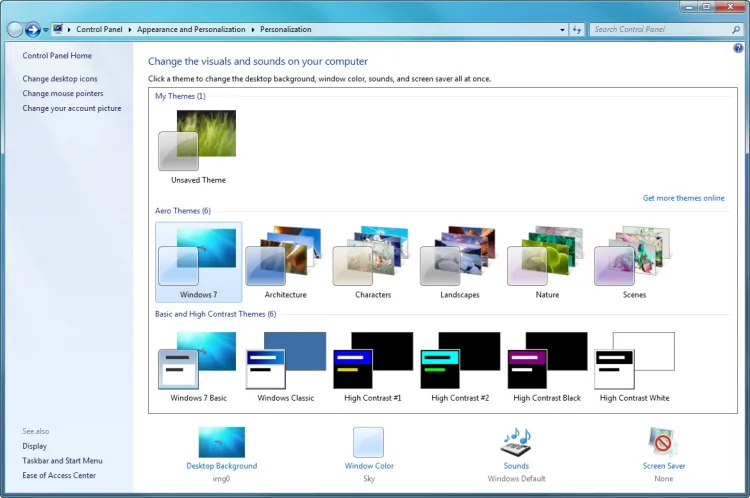Select High Contrast #1 theme
This screenshot has width=750, height=498.
(x=373, y=366)
